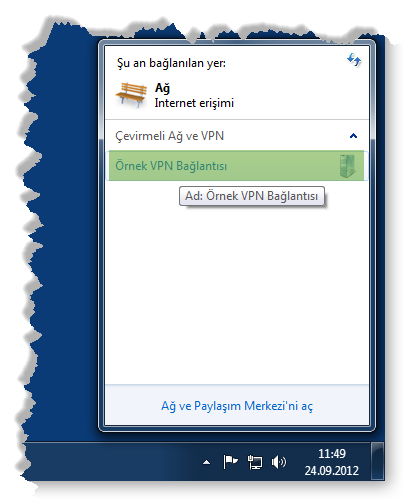
Task: Click the server icon on VPN entry
Action: point(347,166)
